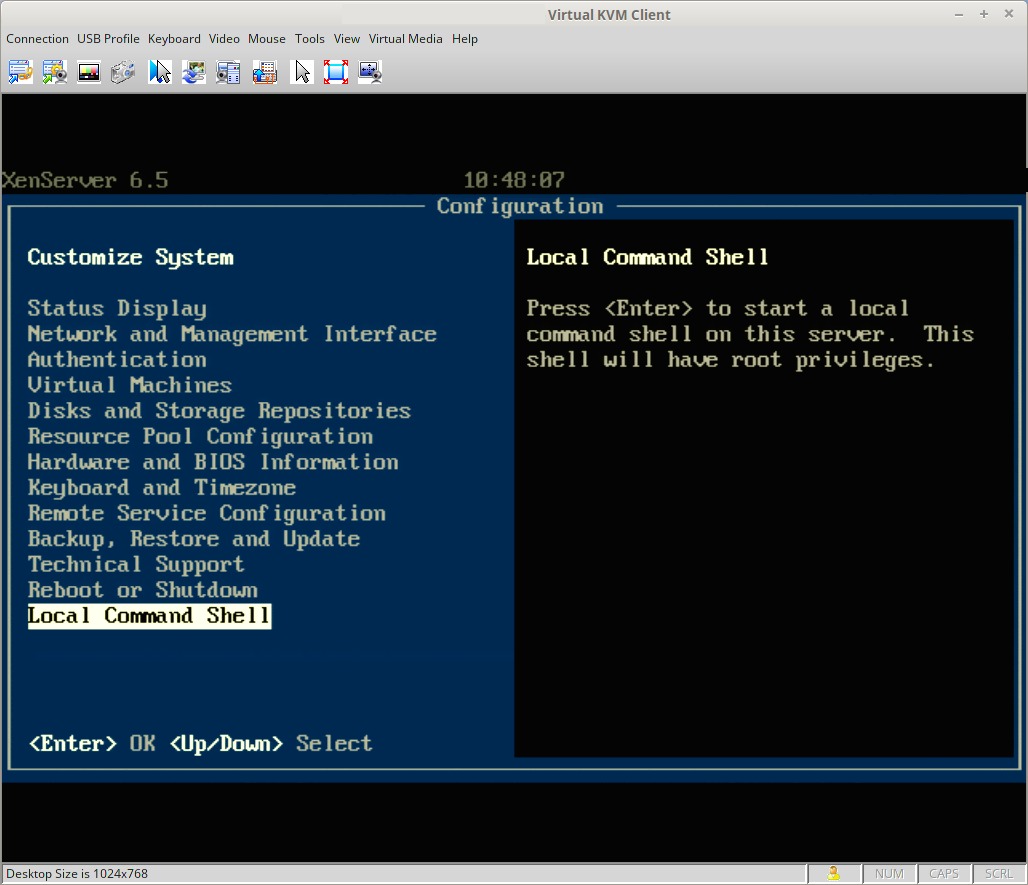Screen dimensions: 1028x885
Task: Open the video settings icon with the webcam and gear
Action: pyautogui.click(x=54, y=72)
